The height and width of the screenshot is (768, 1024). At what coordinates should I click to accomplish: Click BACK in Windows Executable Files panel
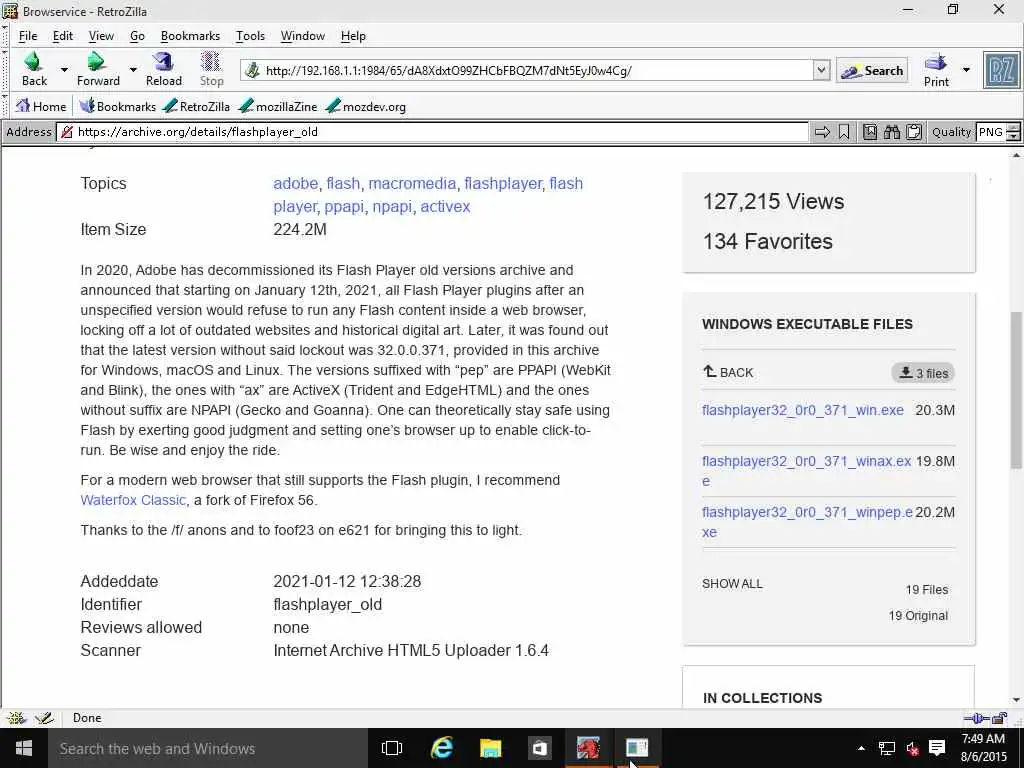point(728,372)
